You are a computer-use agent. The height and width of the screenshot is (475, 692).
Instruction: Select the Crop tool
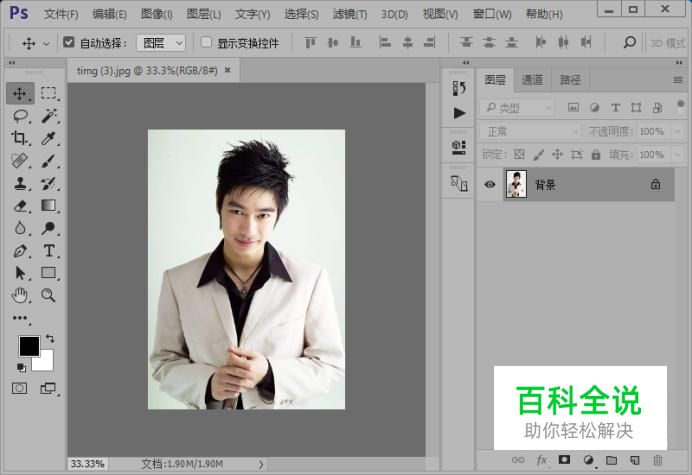[19, 138]
